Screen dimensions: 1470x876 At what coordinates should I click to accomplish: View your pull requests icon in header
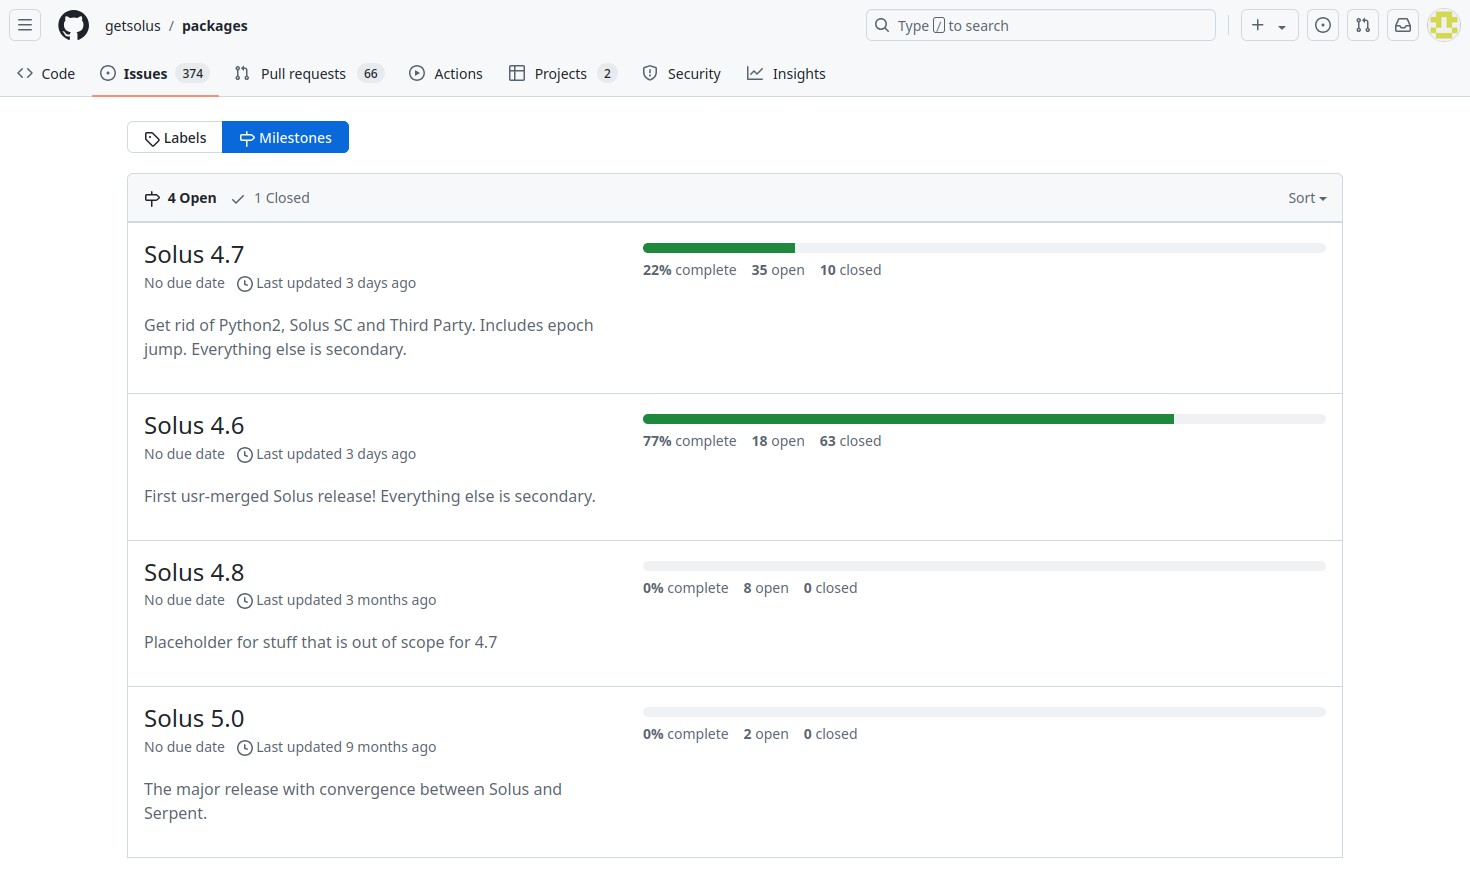pos(1363,25)
